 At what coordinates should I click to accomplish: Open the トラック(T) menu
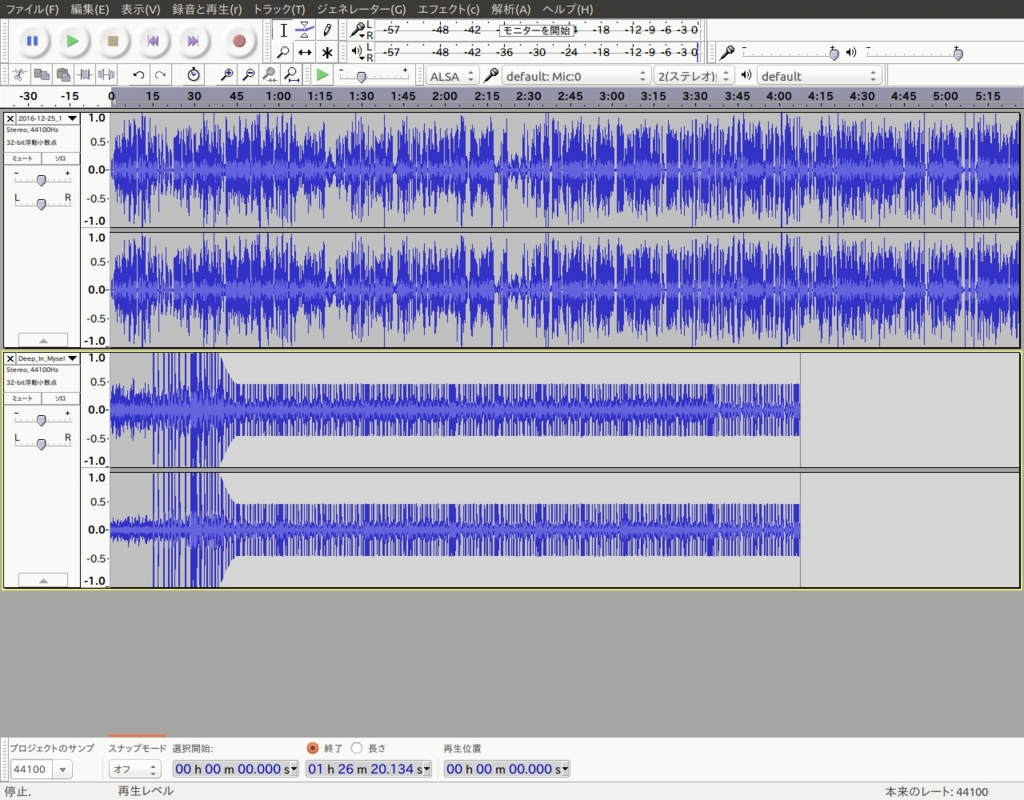coord(279,9)
